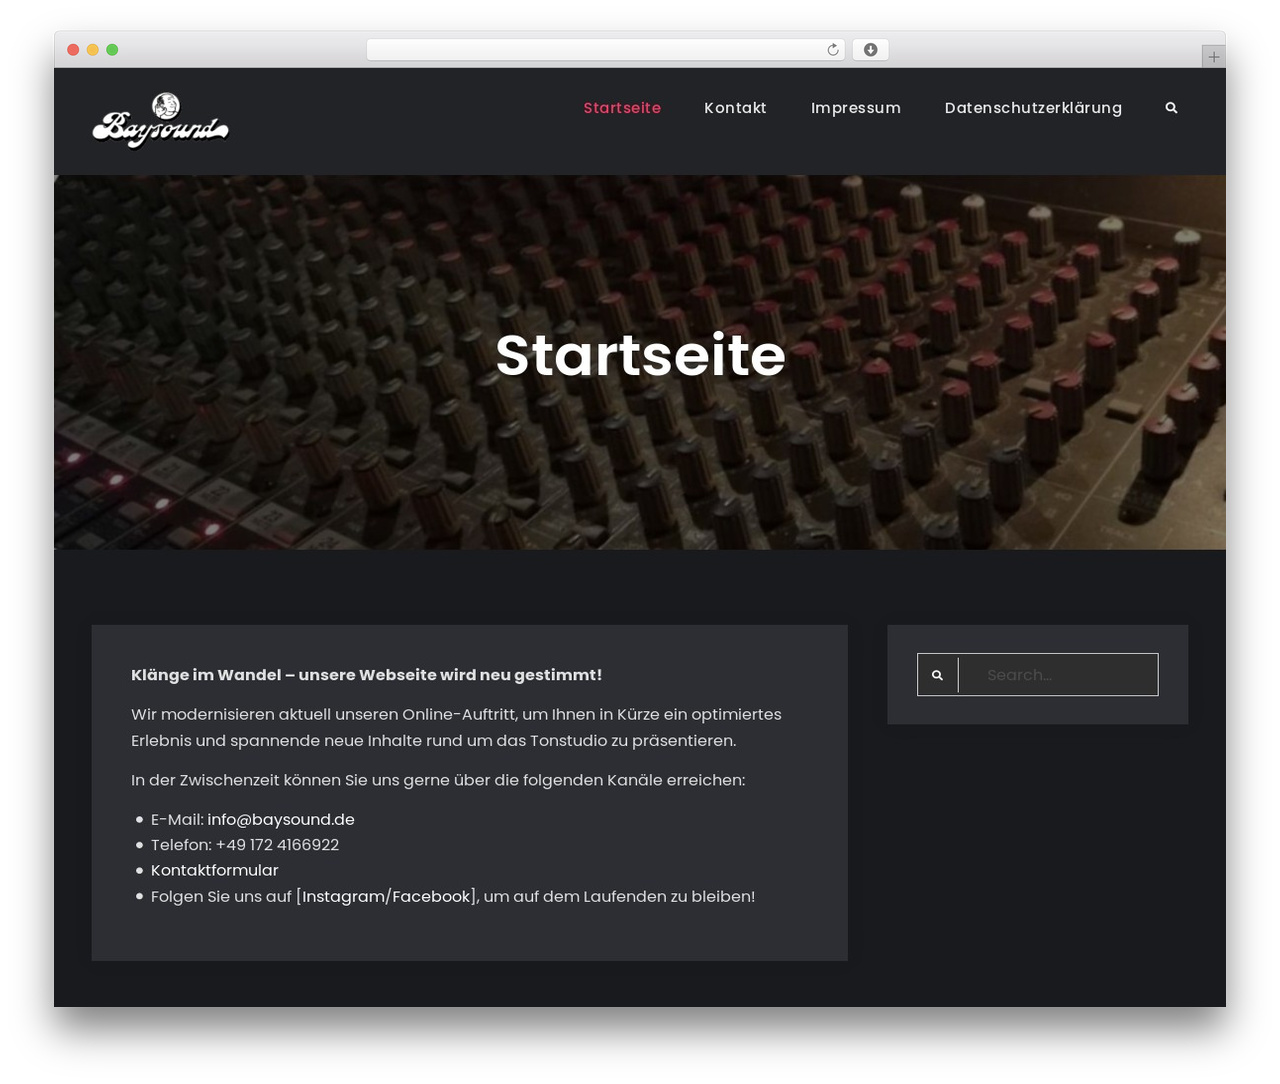Screen dimensions: 1280x1084
Task: Click the 'Klänge im Wandel' bold headline
Action: (366, 675)
